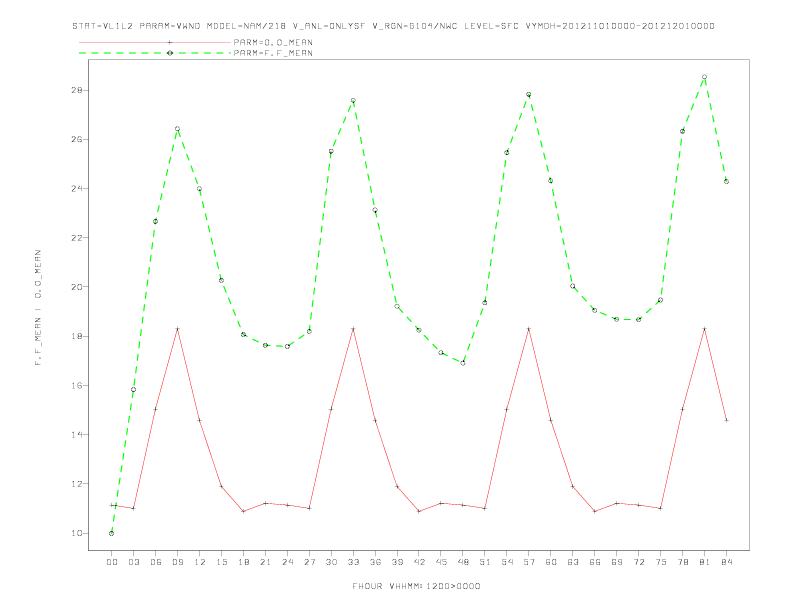Click x-axis tick label 24
This screenshot has width=792, height=612.
coord(287,562)
